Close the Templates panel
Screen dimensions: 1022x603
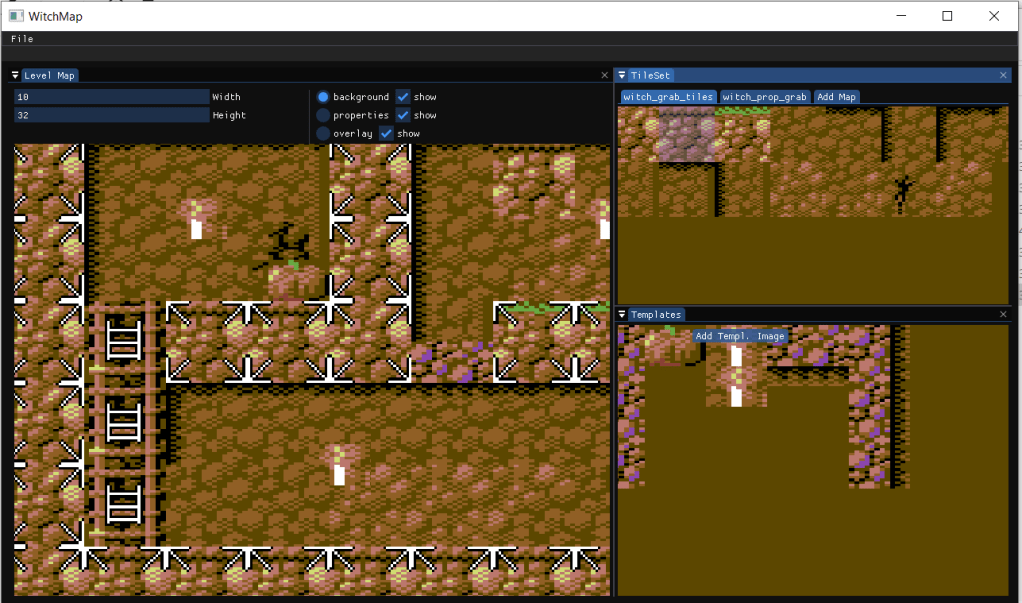click(1003, 315)
